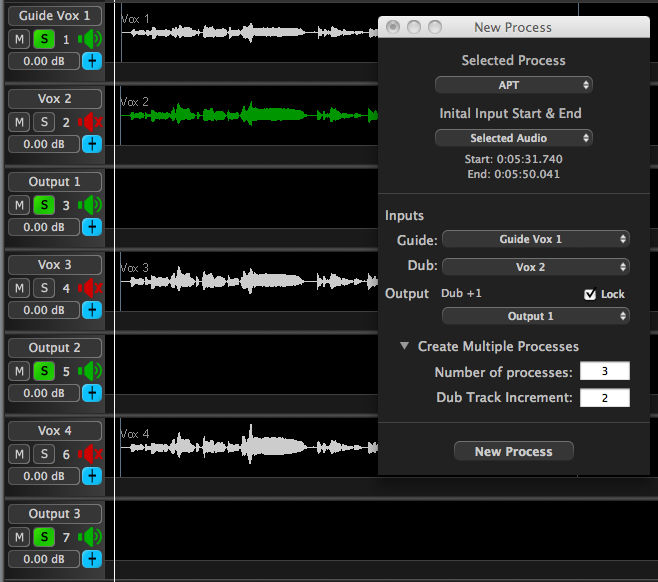Open the Dub track Vox 2 dropdown
The width and height of the screenshot is (658, 582).
click(535, 267)
